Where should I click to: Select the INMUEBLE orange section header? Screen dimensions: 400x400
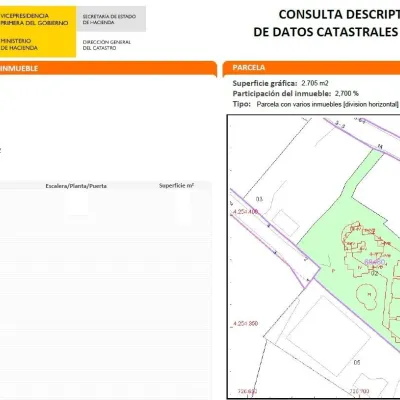coord(108,68)
